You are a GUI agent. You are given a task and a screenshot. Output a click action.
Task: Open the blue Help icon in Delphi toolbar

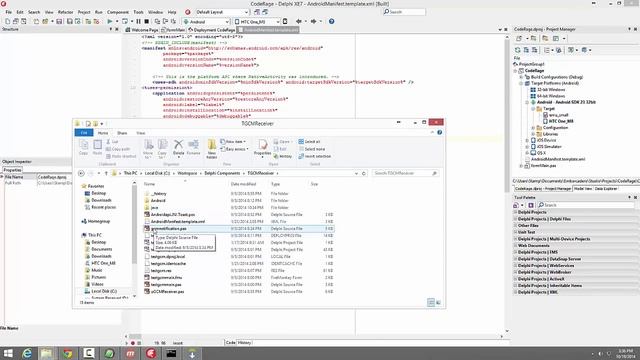[x=331, y=21]
